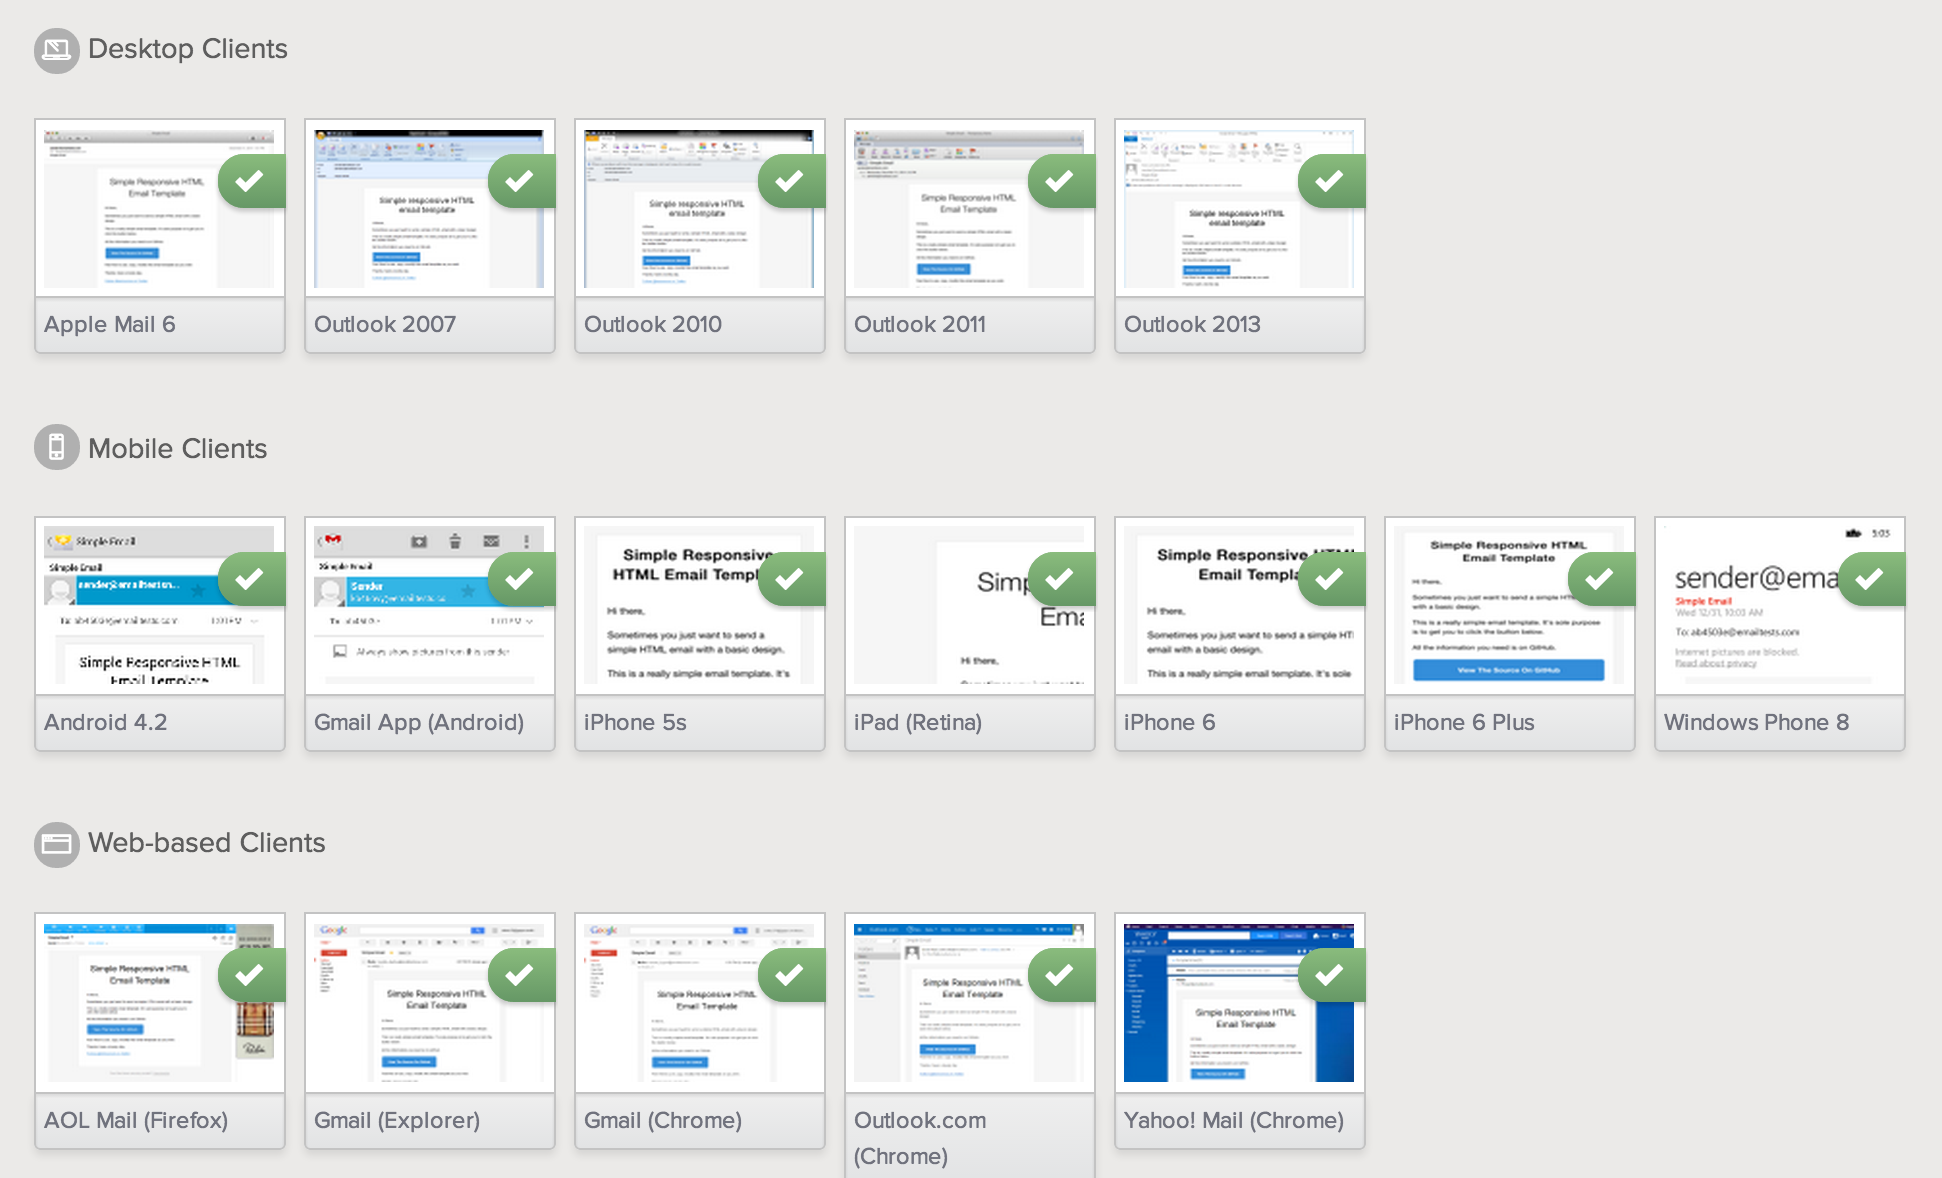Click the Web-based Clients browser icon

point(56,844)
